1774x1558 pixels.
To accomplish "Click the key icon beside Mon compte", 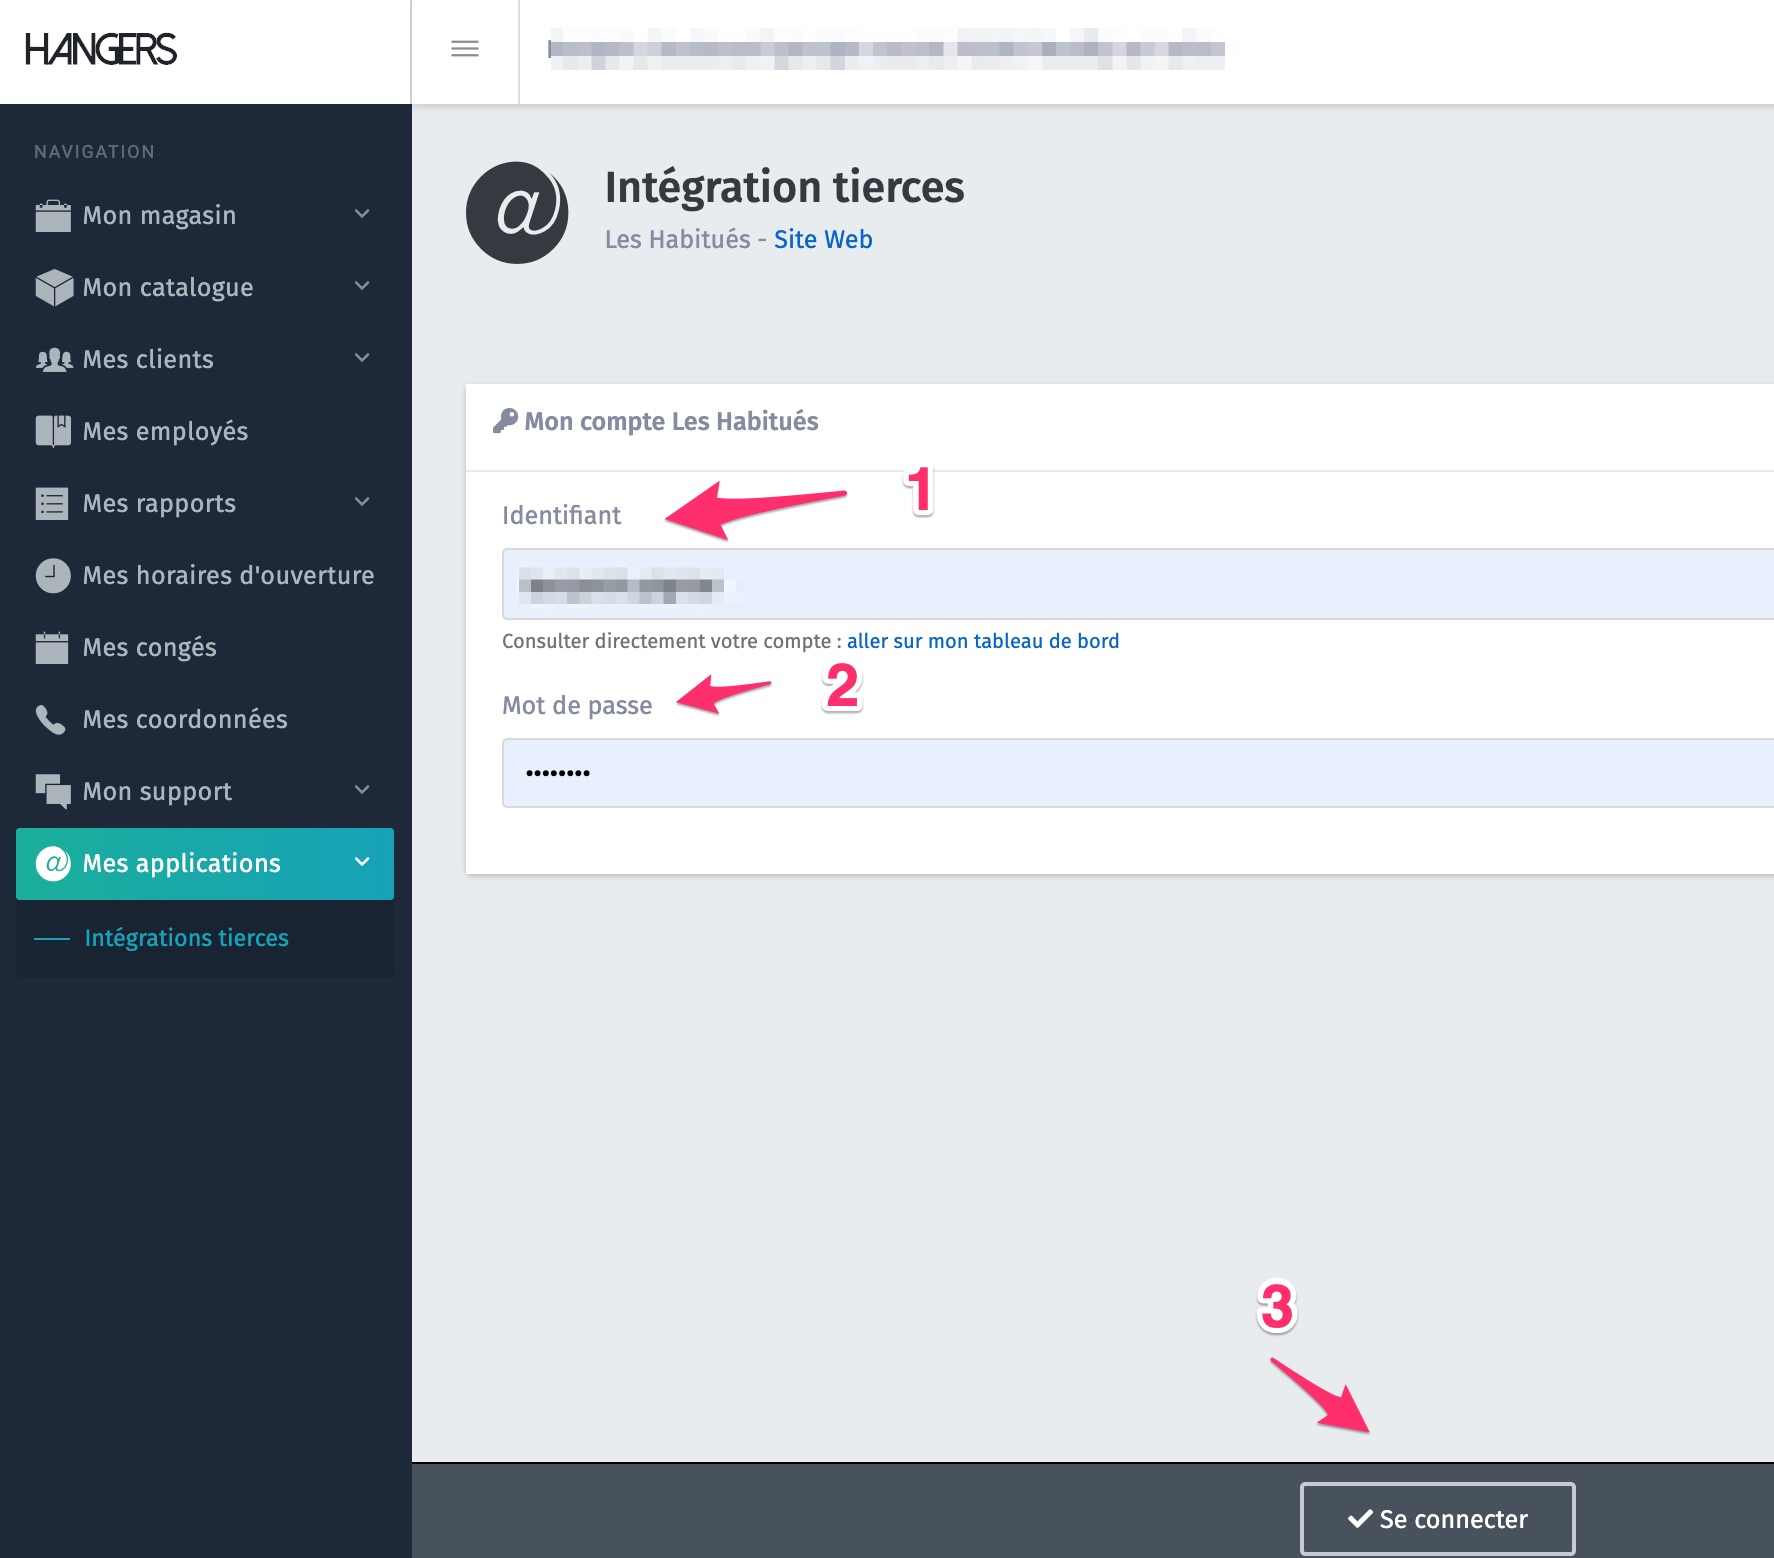I will [505, 421].
